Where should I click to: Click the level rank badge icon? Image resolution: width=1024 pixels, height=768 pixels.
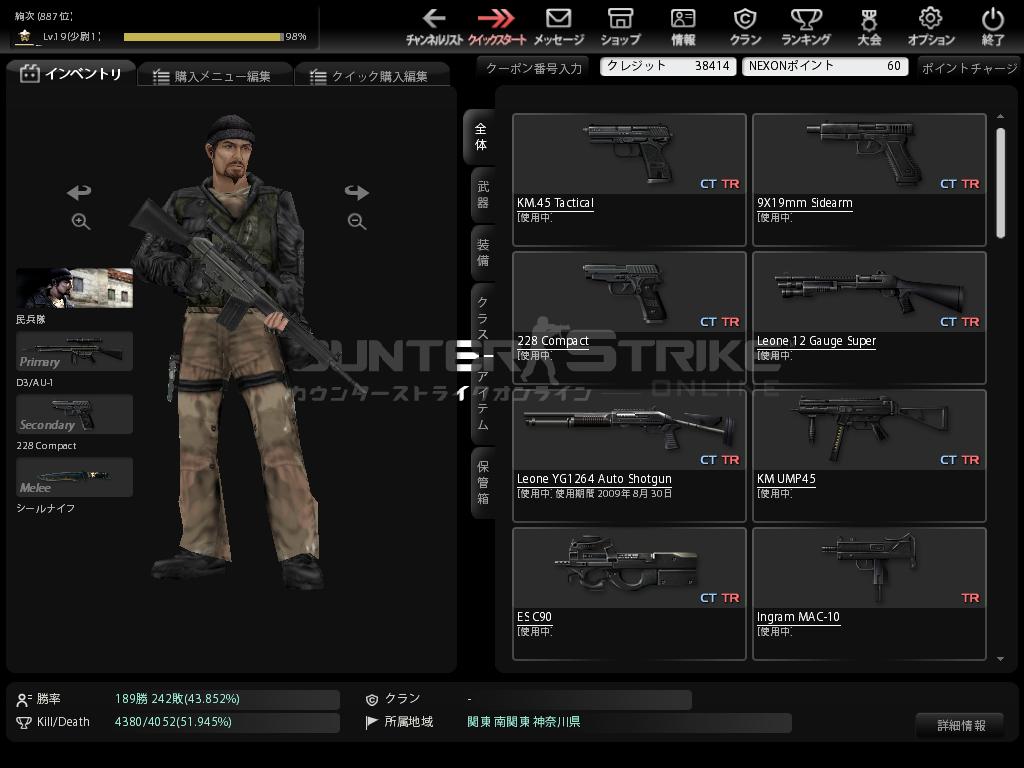25,36
